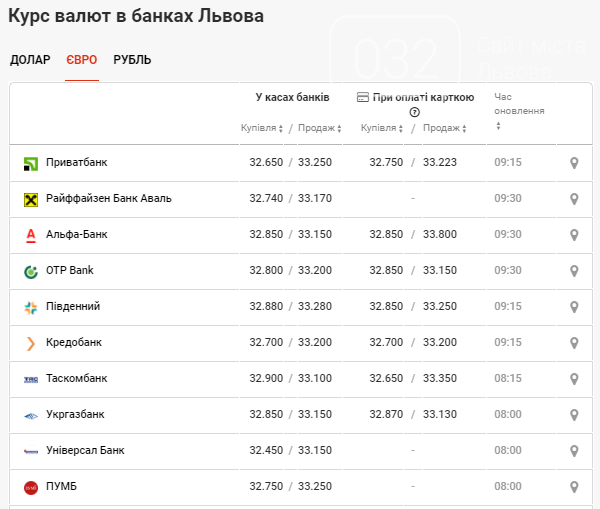Sort by update time column
This screenshot has height=509, width=600.
point(518,111)
